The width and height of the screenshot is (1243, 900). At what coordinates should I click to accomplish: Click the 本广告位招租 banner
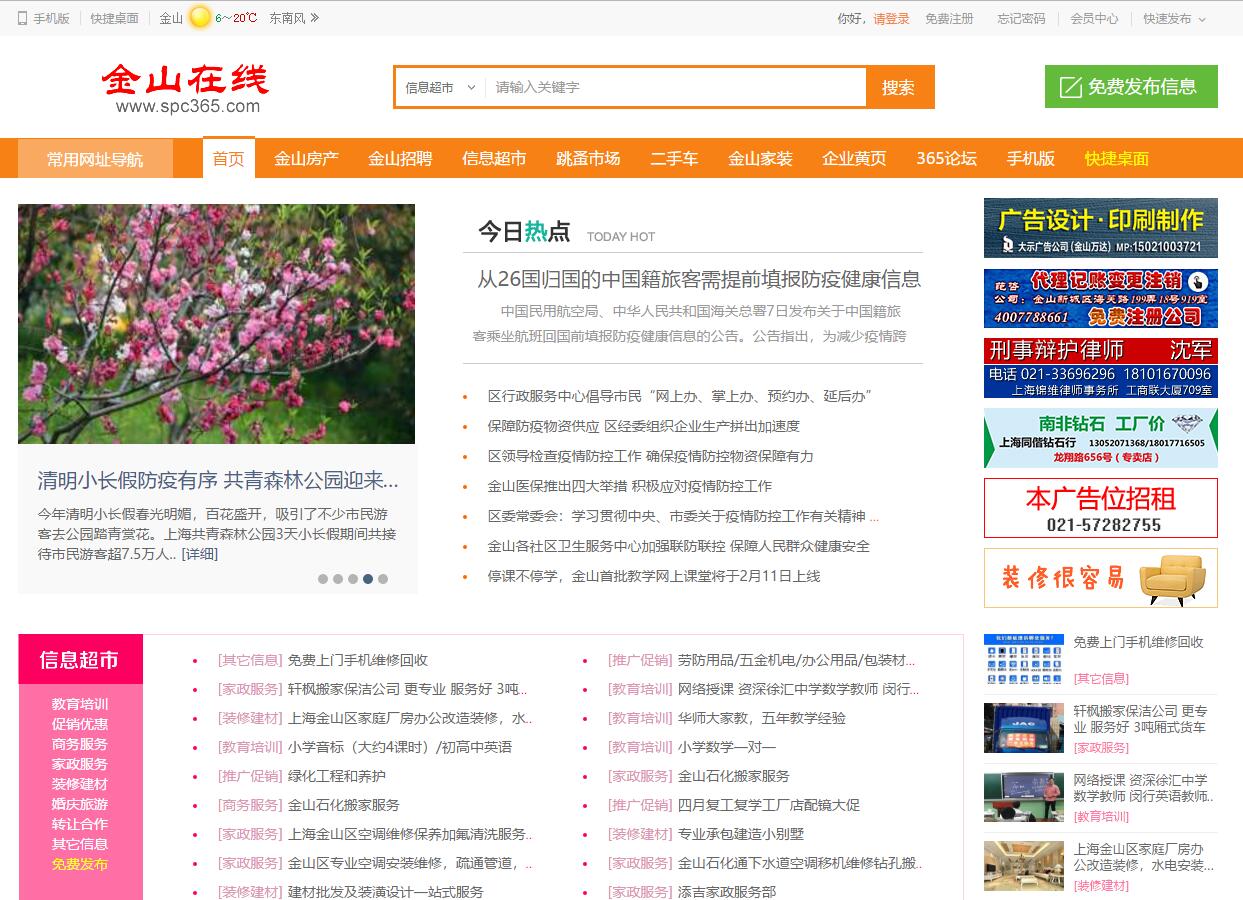tap(1101, 508)
